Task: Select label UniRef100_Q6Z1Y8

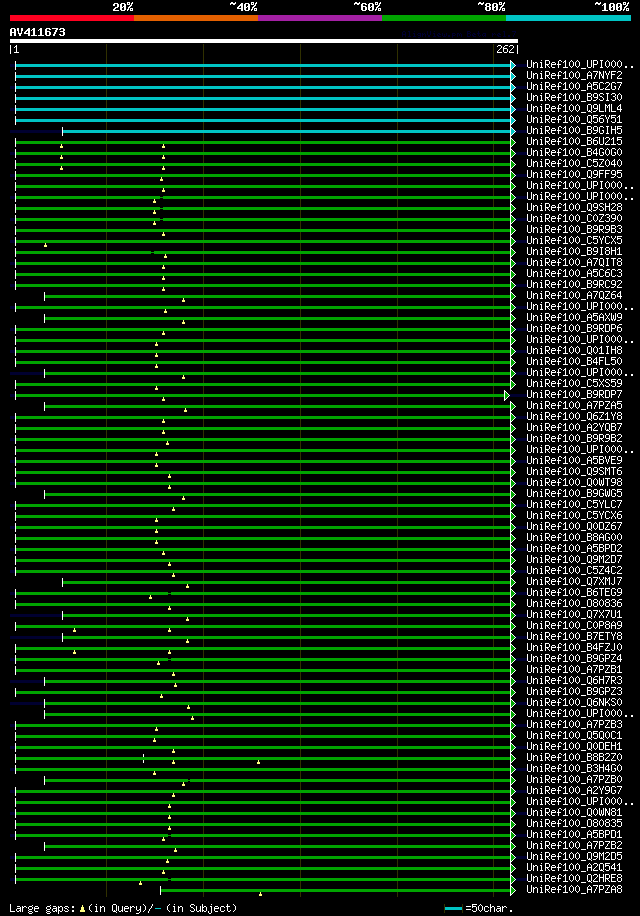Action: click(574, 417)
